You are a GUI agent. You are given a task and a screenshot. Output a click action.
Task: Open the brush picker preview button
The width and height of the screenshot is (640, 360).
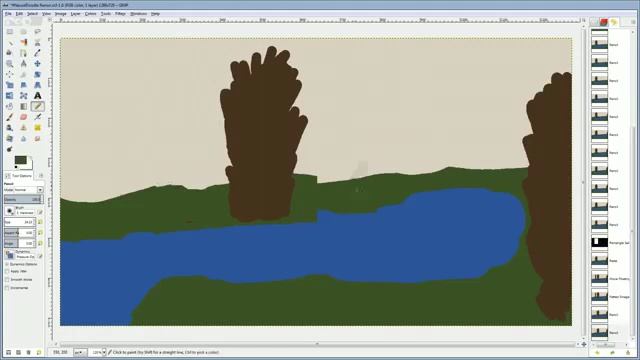point(9,211)
